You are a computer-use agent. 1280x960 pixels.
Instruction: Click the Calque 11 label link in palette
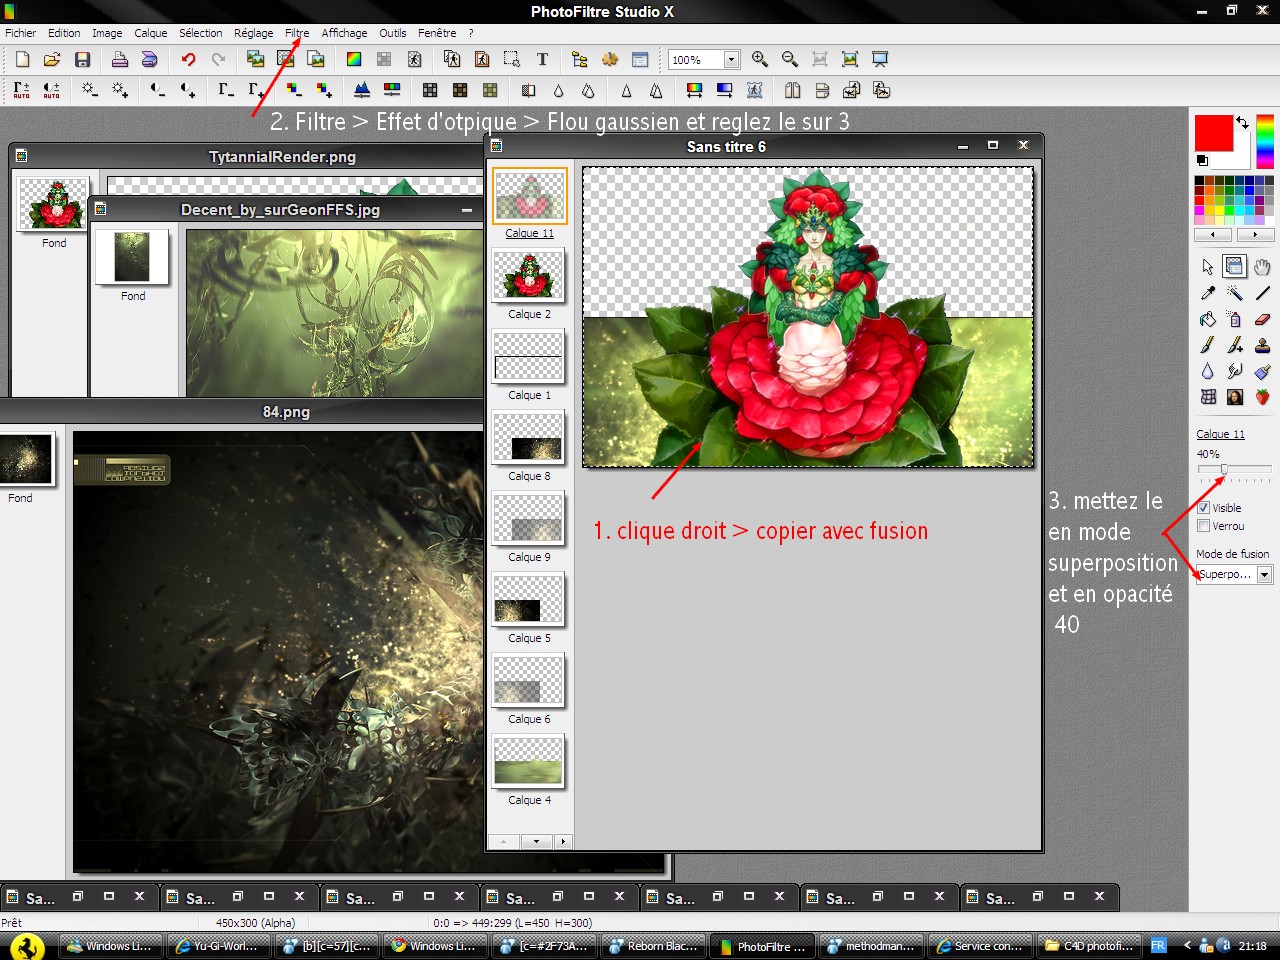click(x=1221, y=434)
